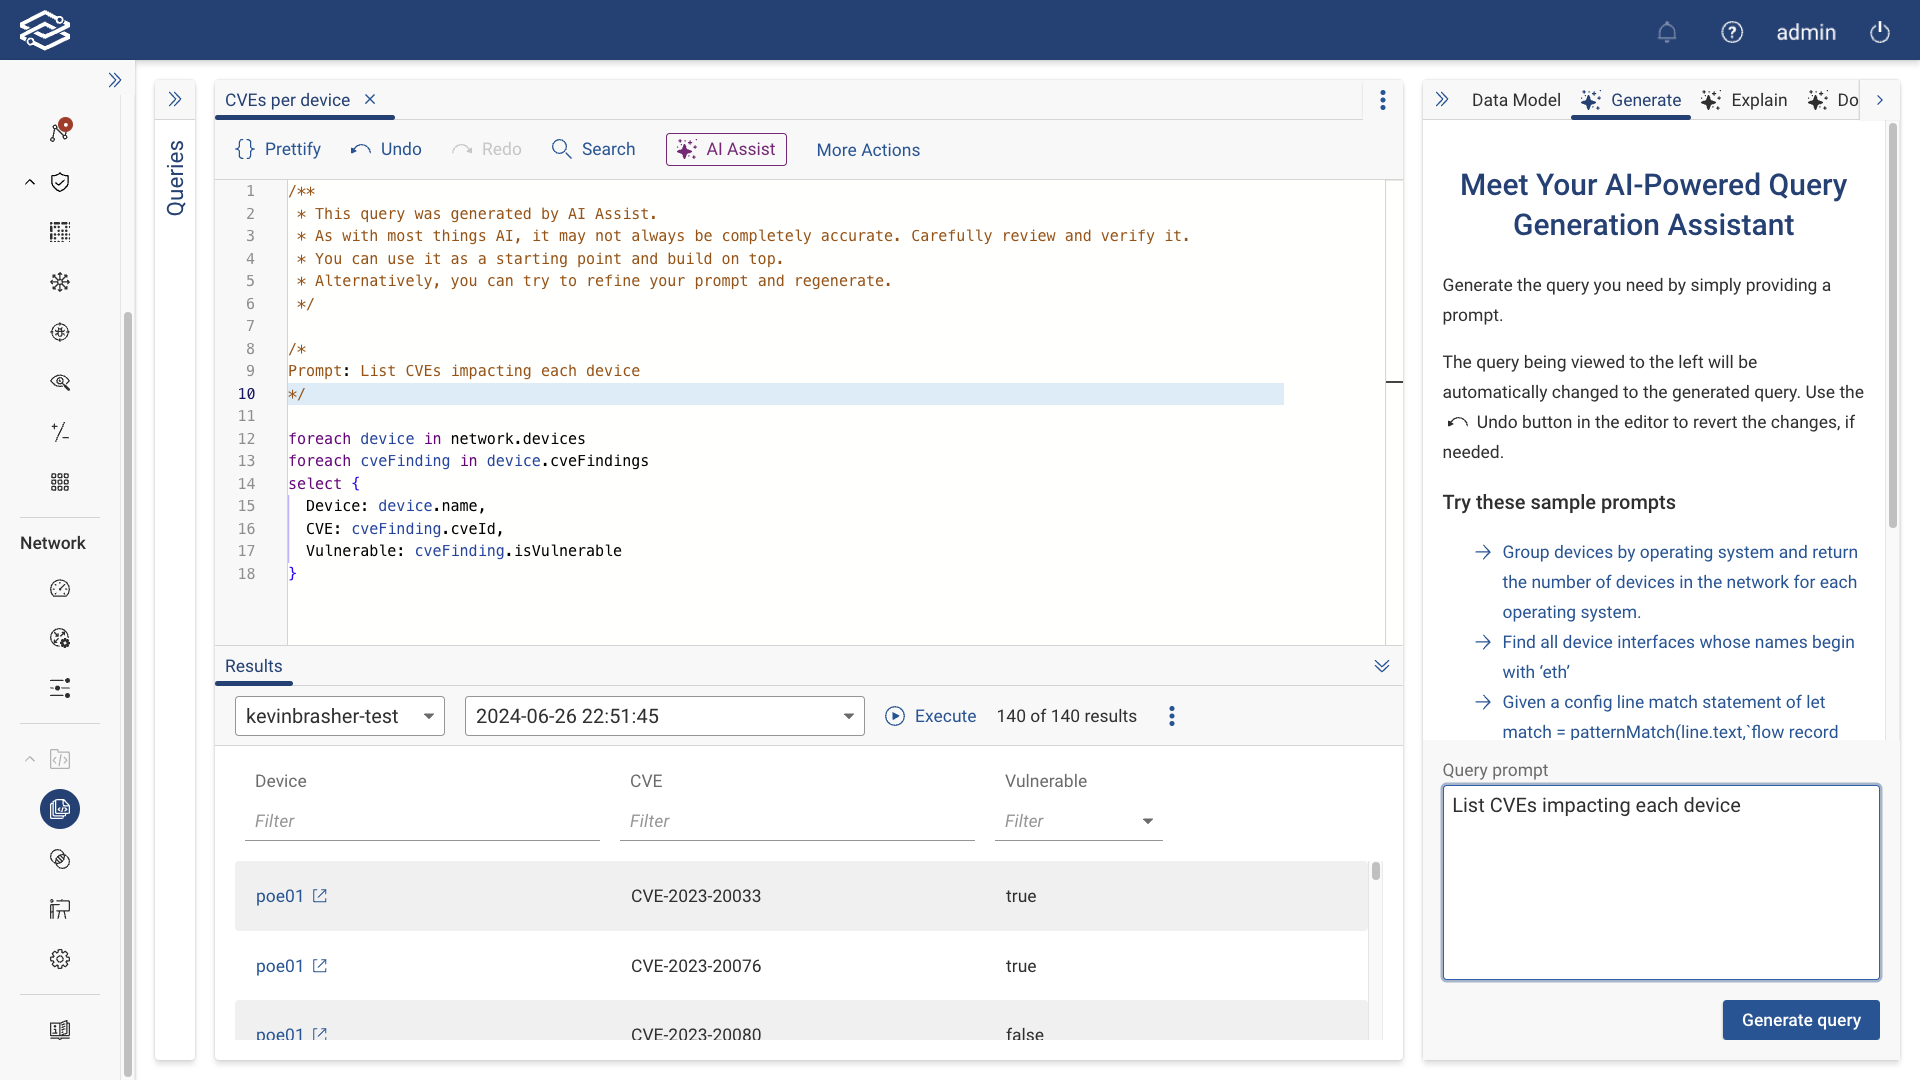Open the documentation book icon at sidebar bottom
Viewport: 1920px width, 1080px height.
tap(60, 1030)
